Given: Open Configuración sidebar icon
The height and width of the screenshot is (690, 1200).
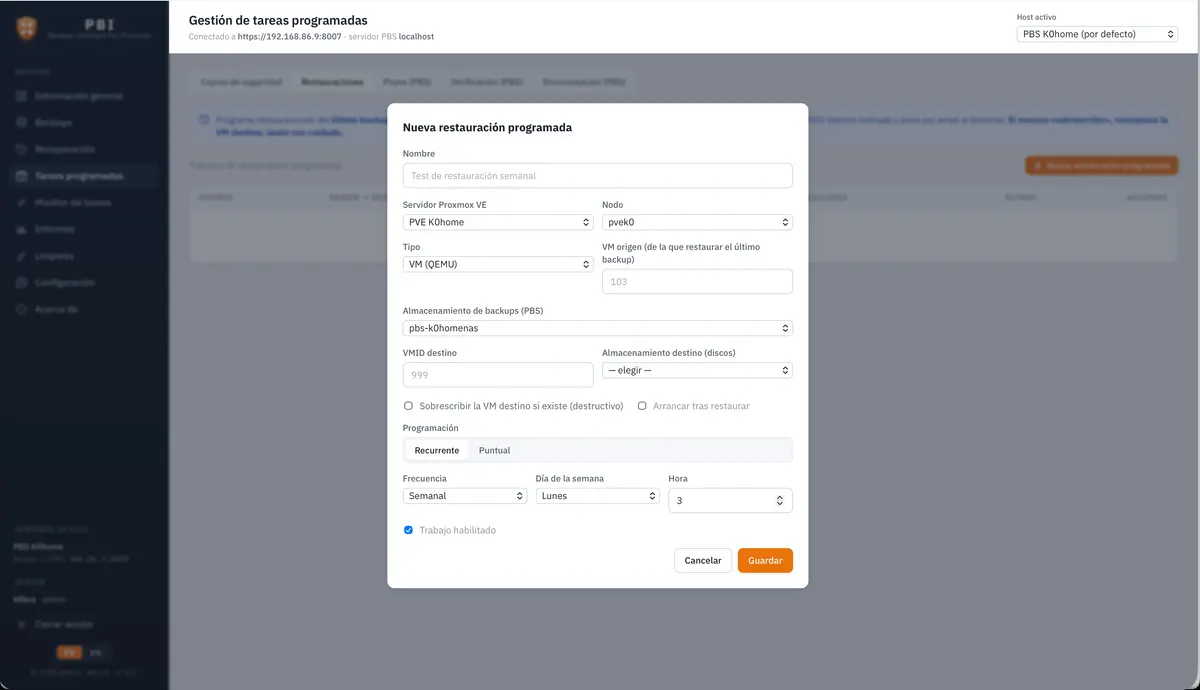Looking at the screenshot, I should (x=22, y=283).
